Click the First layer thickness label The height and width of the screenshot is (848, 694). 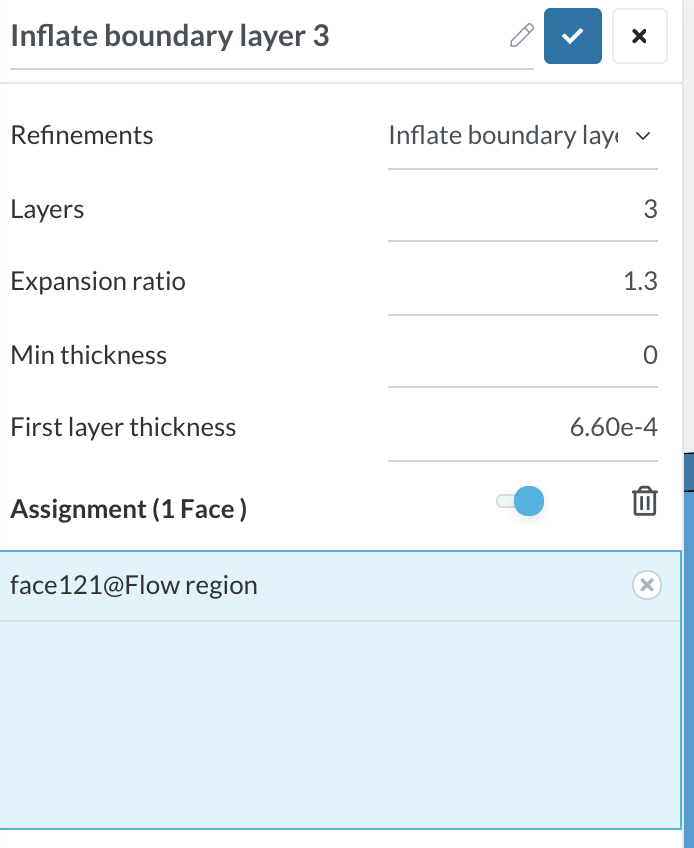point(123,428)
